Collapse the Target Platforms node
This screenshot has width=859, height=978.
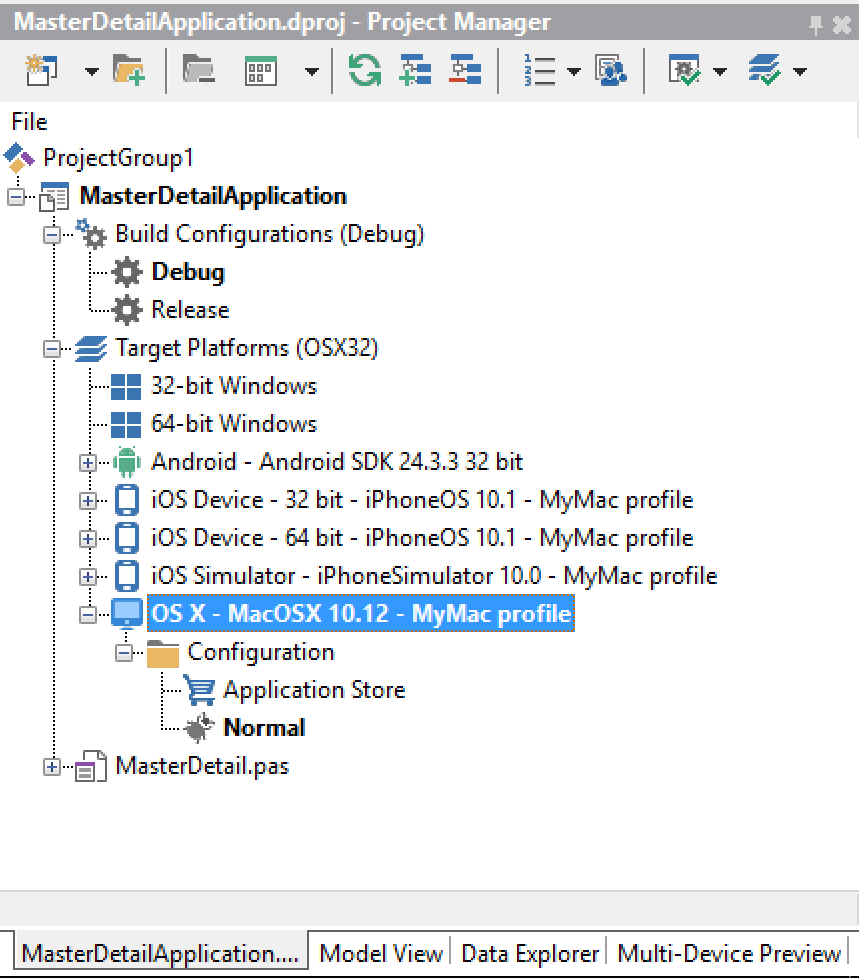(52, 349)
